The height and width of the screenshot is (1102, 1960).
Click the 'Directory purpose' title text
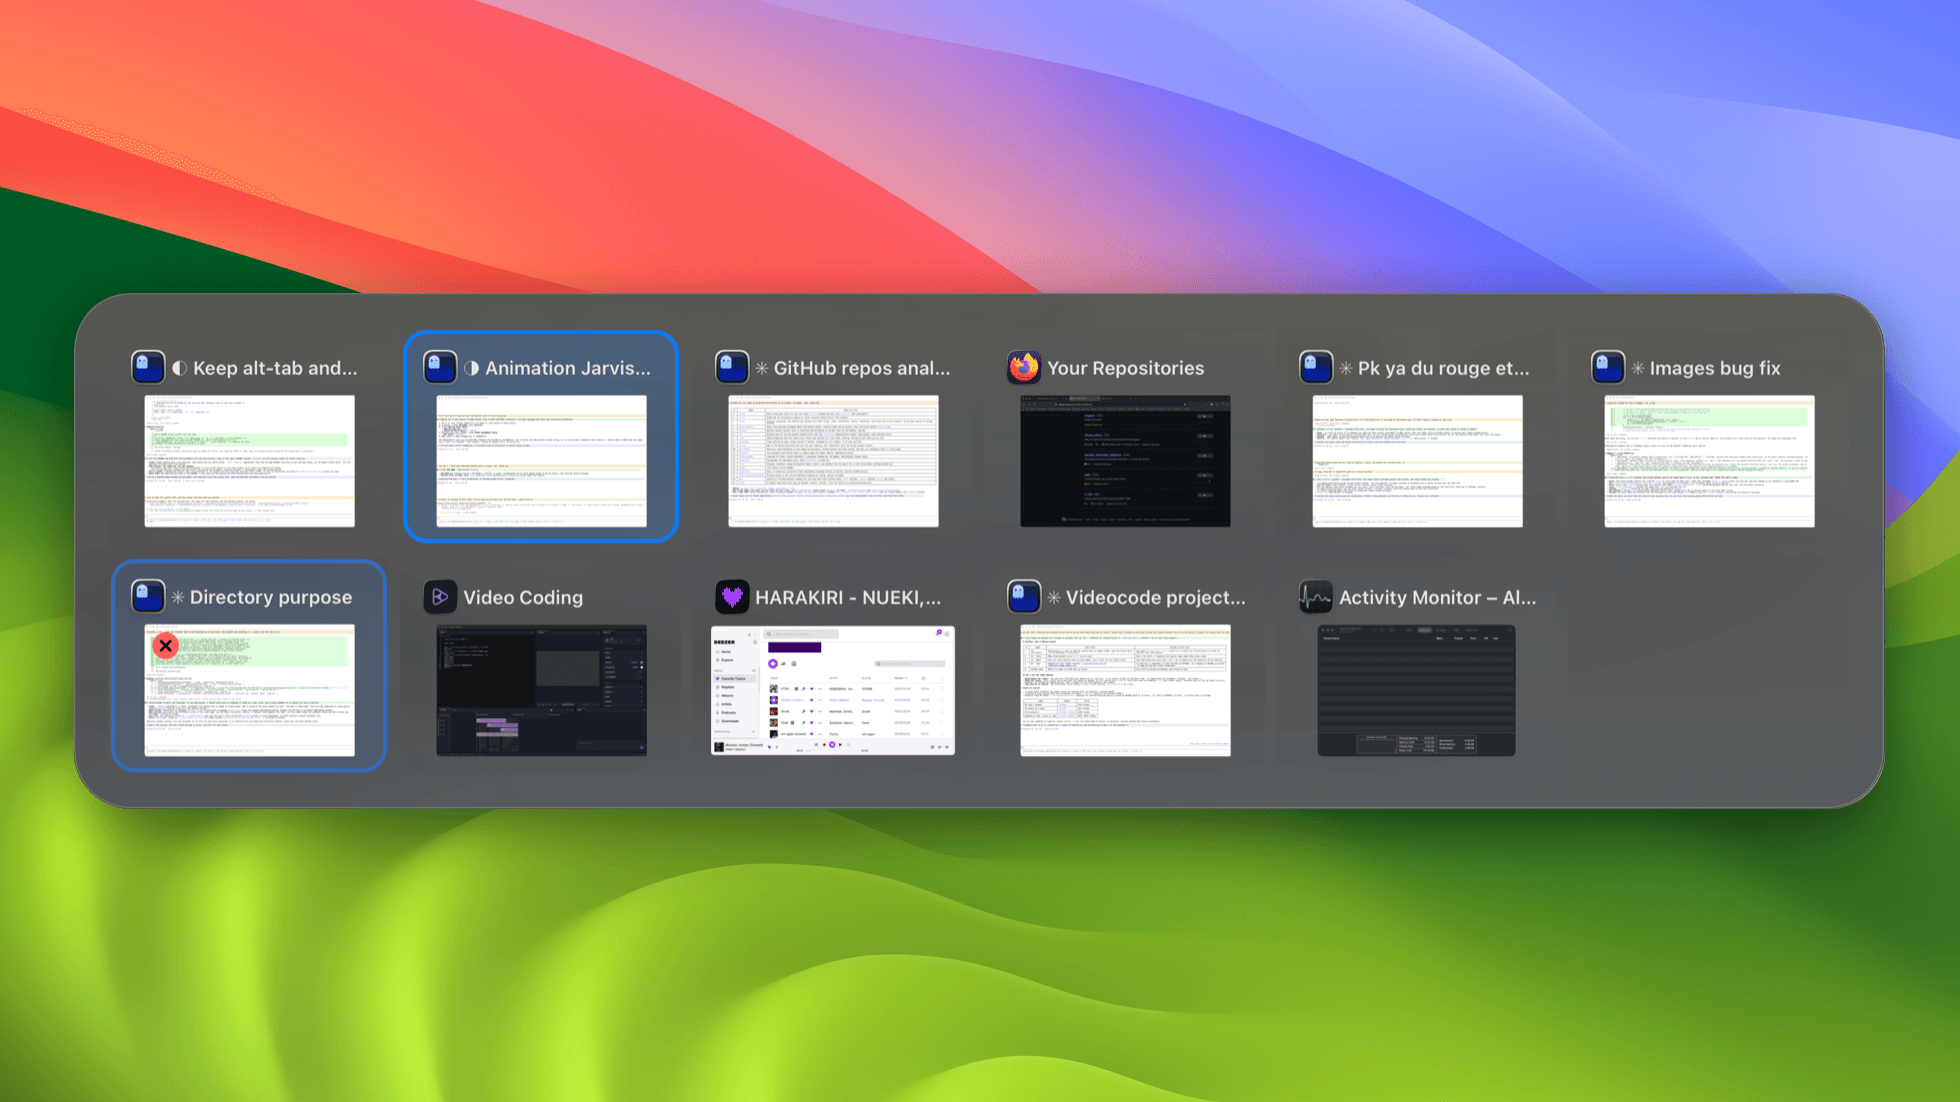tap(271, 597)
